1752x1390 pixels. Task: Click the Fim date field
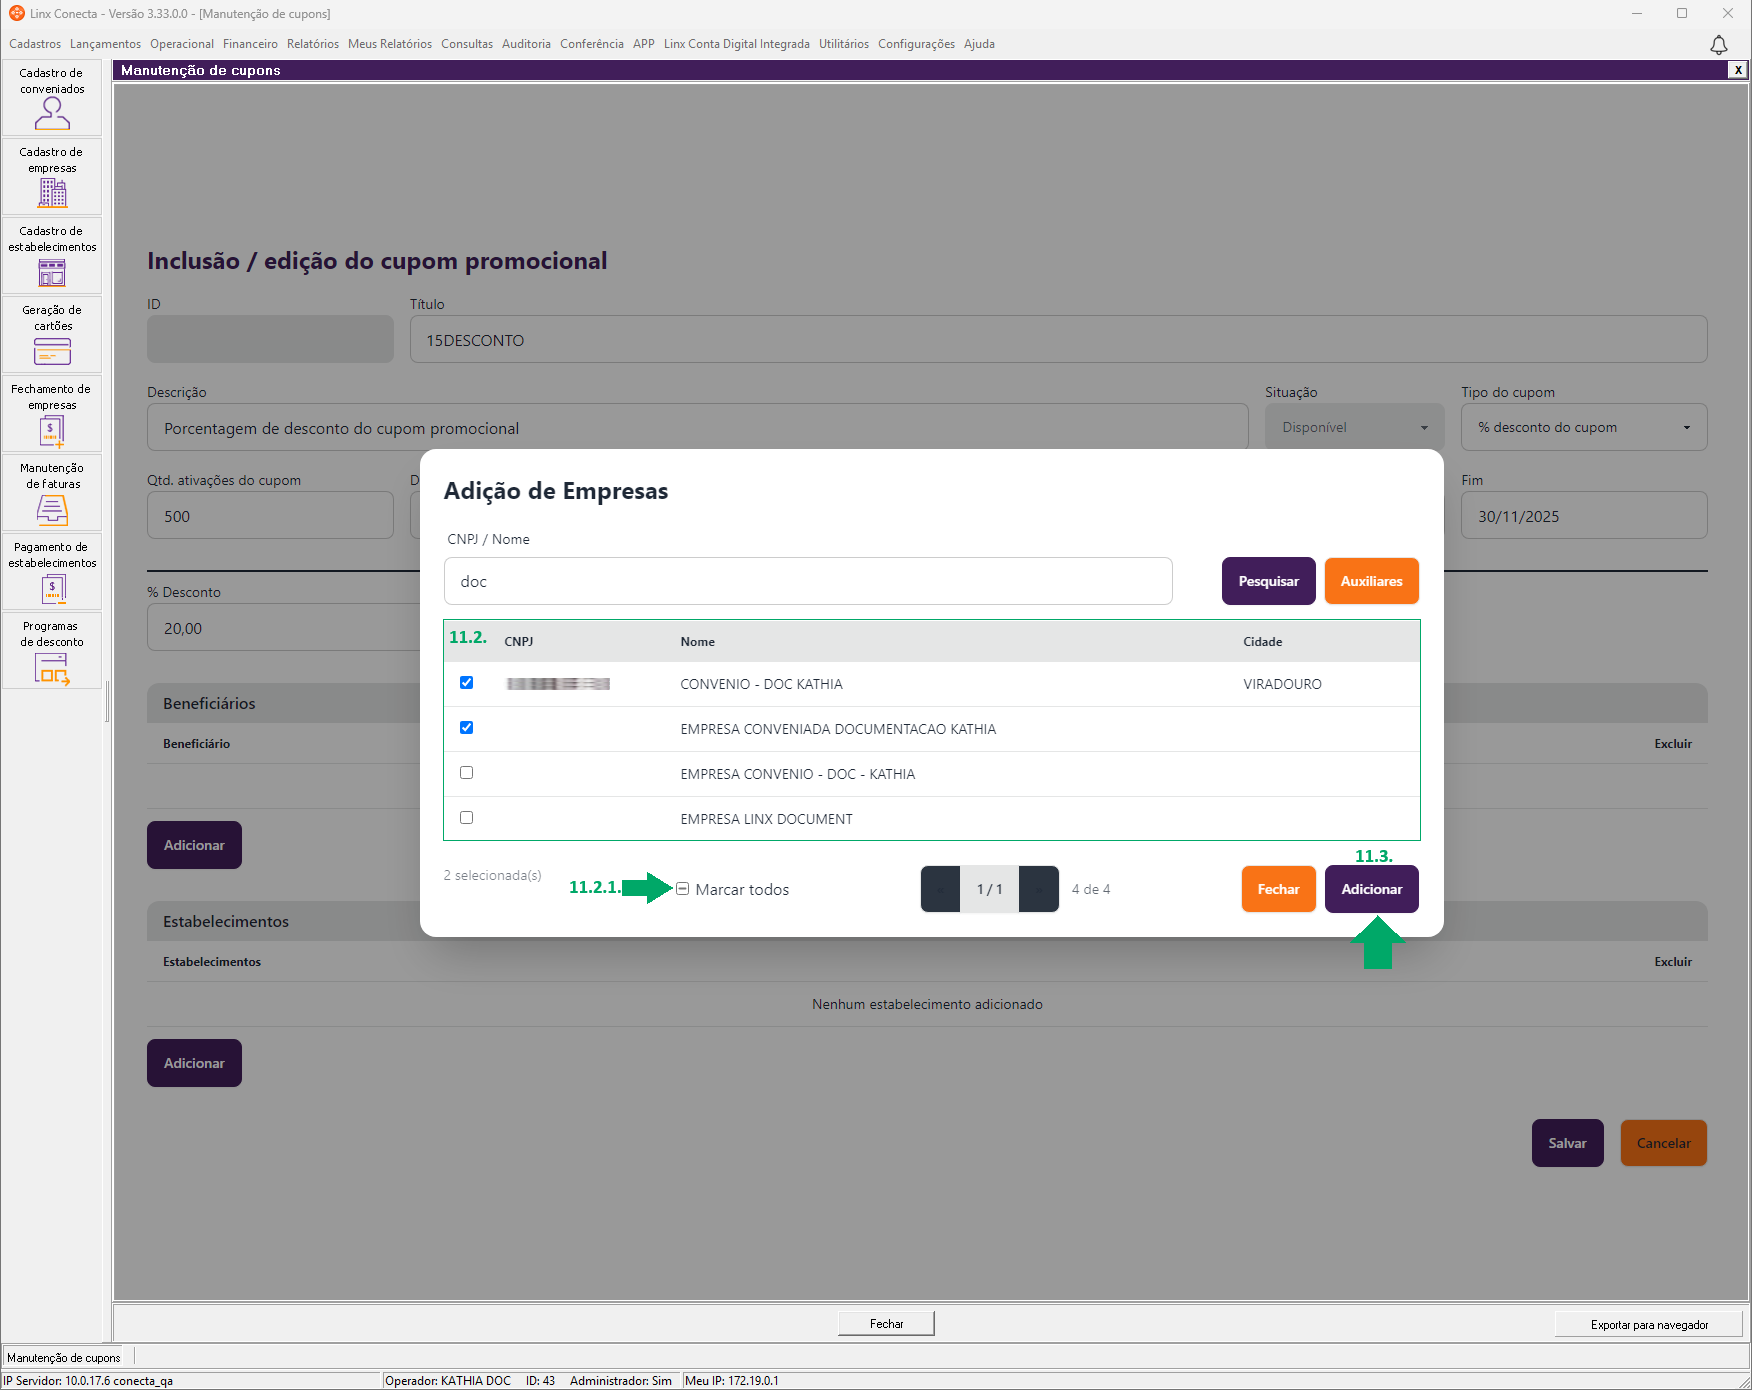click(1584, 516)
